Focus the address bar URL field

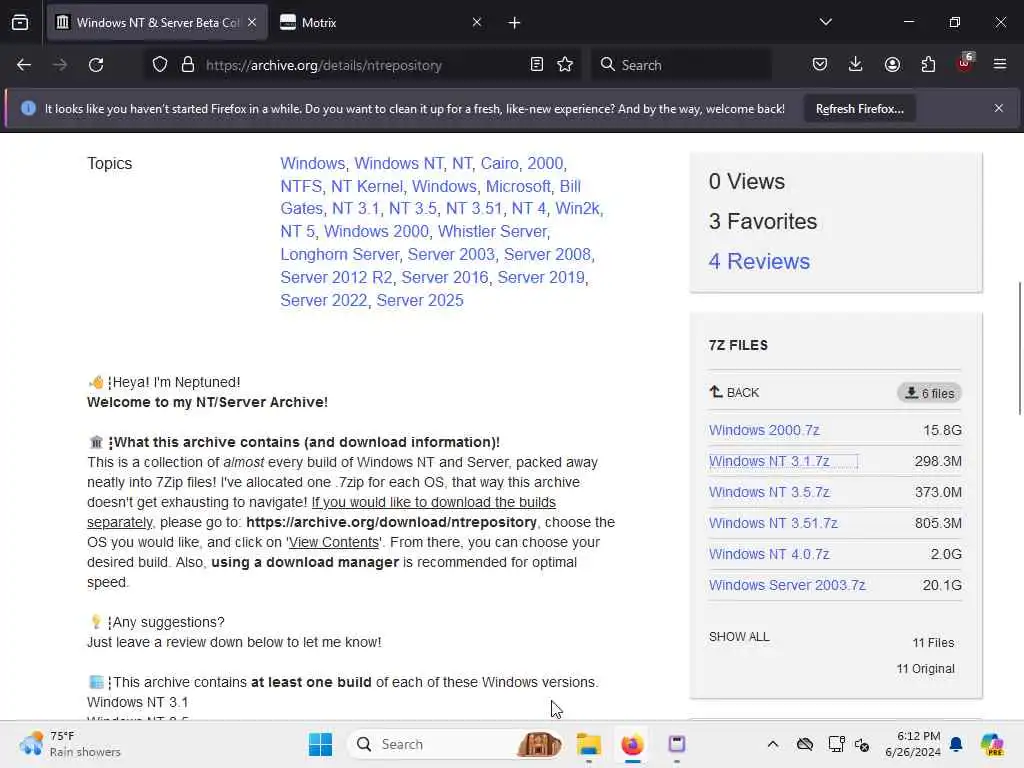(362, 65)
